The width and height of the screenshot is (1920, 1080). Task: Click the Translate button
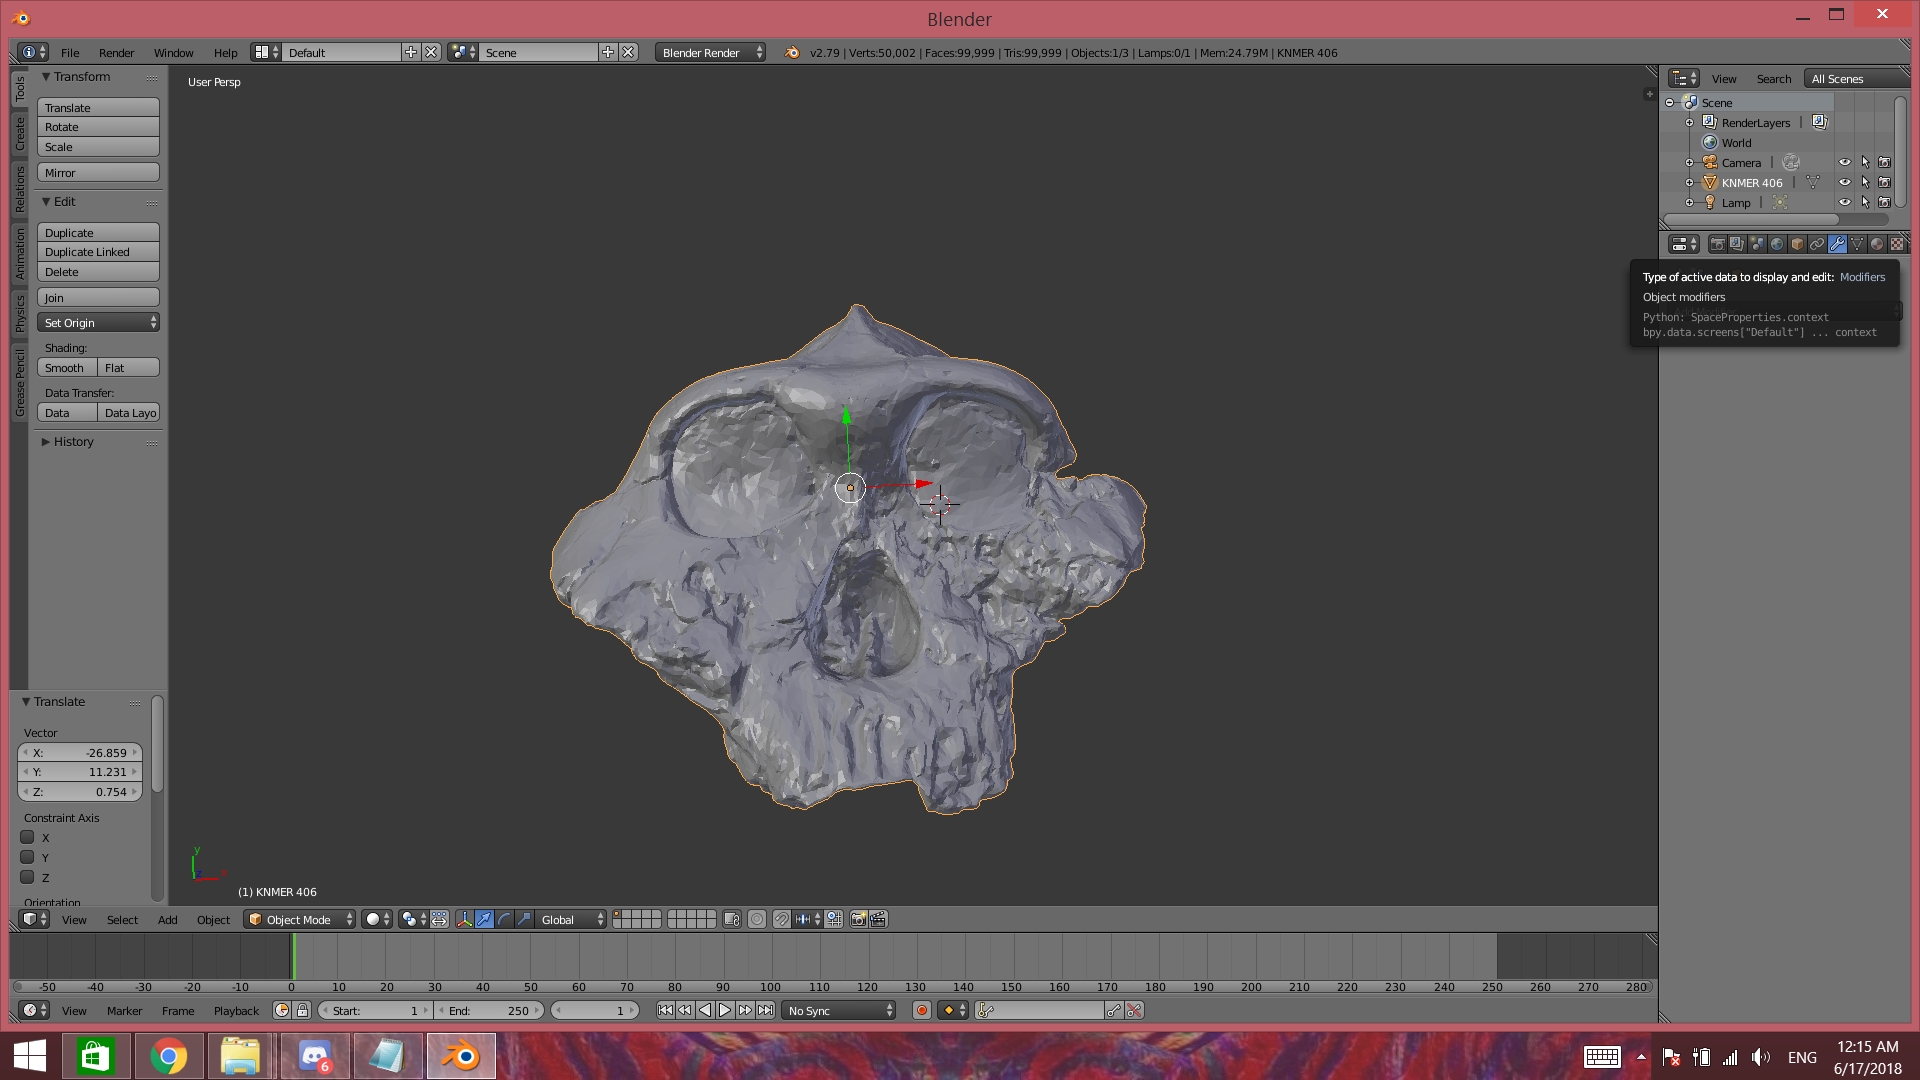[x=98, y=107]
